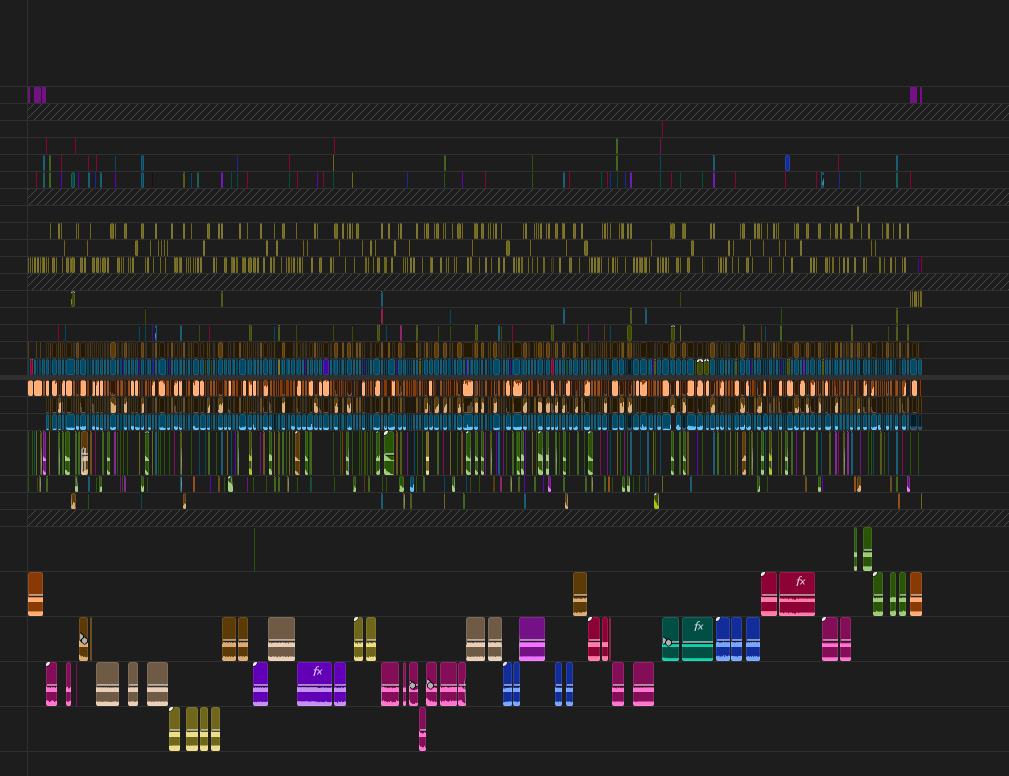Select the magenta clip with white corner near the end

(830, 639)
